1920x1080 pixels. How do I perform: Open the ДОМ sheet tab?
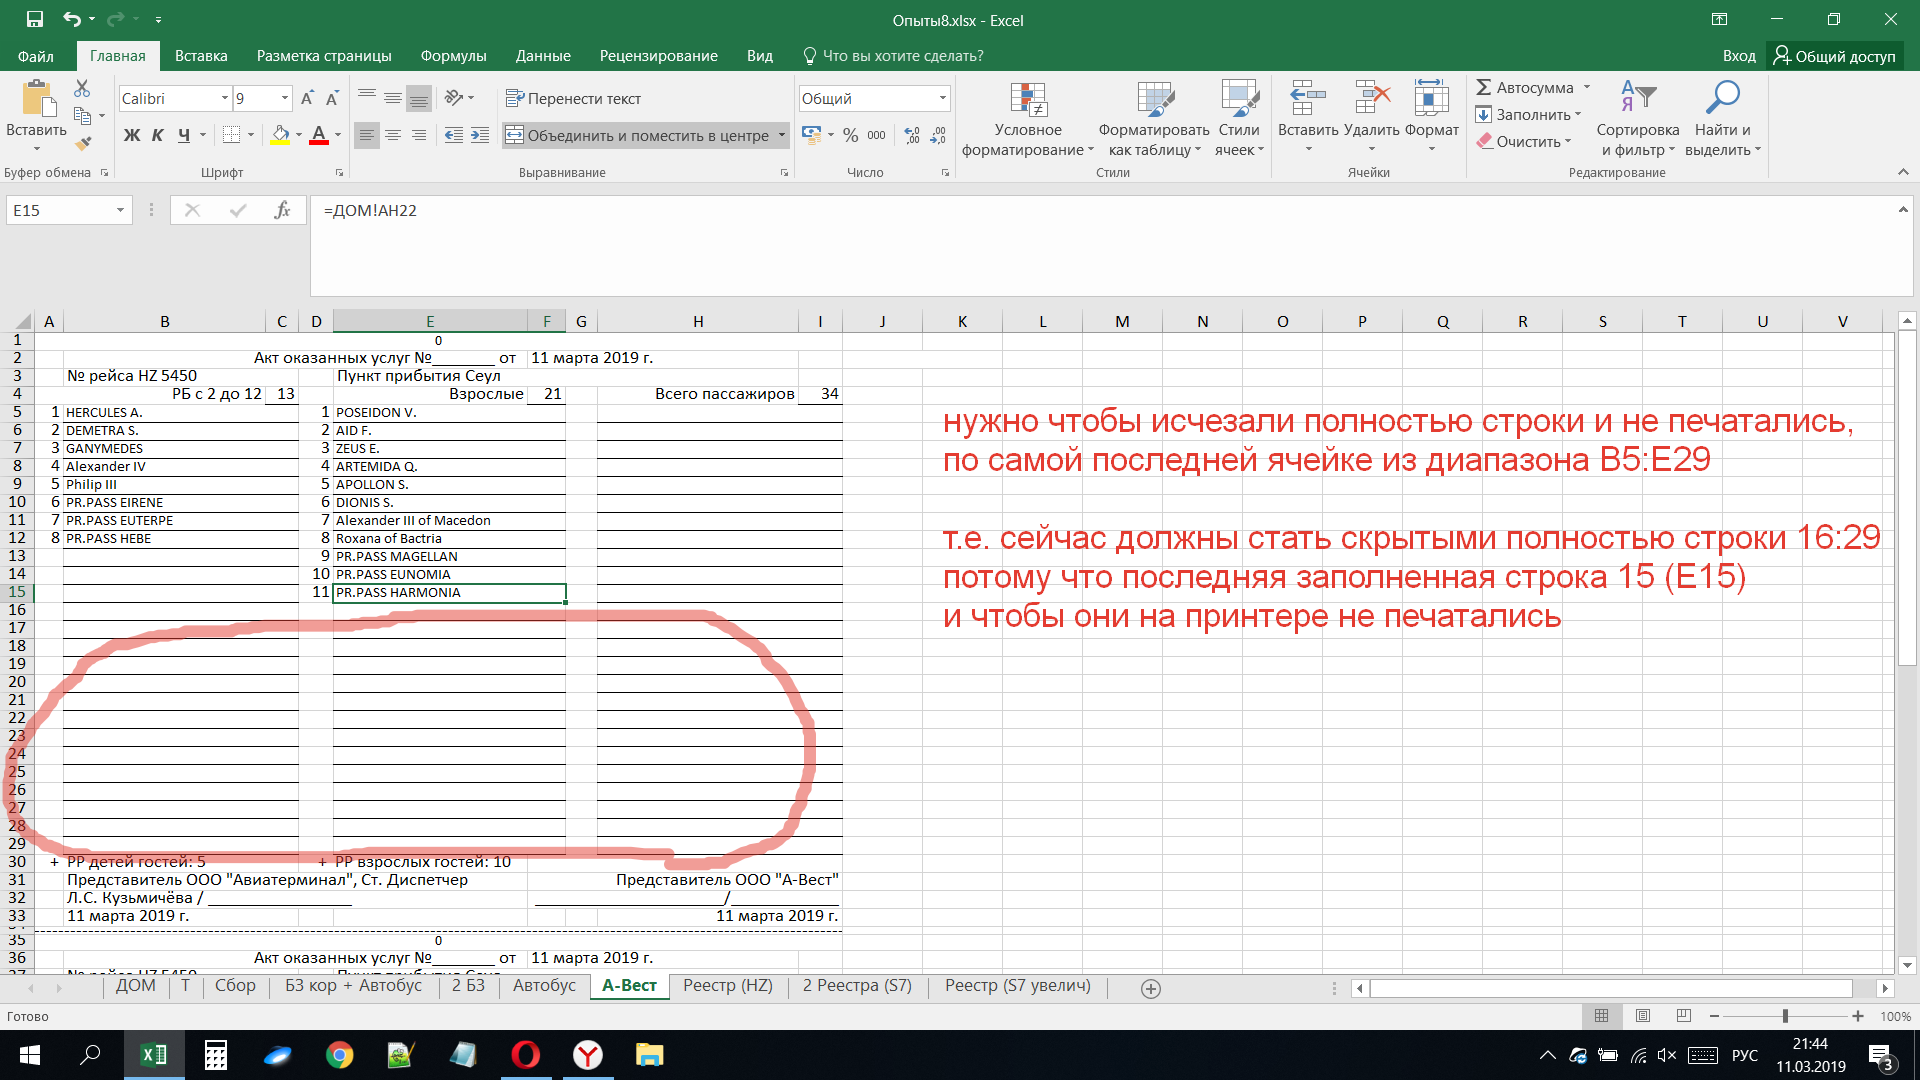[135, 986]
